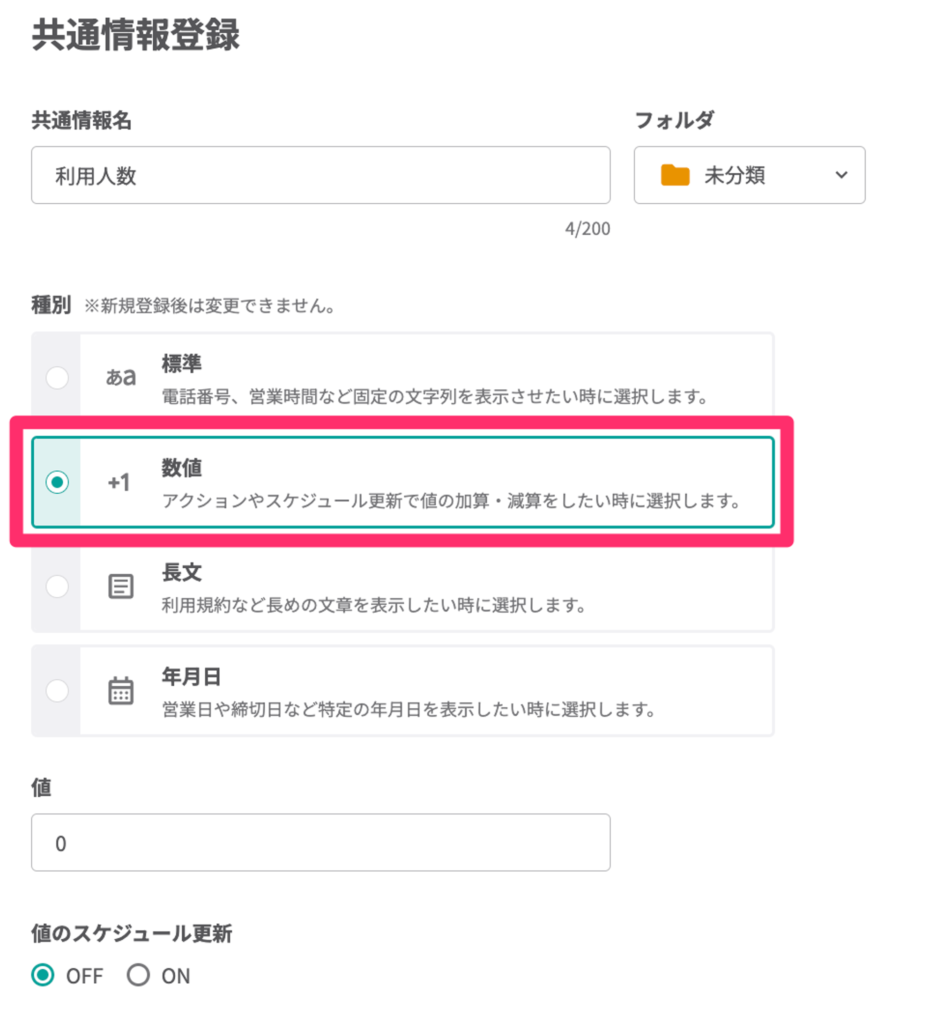Click the calendar date type icon
The image size is (937, 1024).
pyautogui.click(x=120, y=691)
